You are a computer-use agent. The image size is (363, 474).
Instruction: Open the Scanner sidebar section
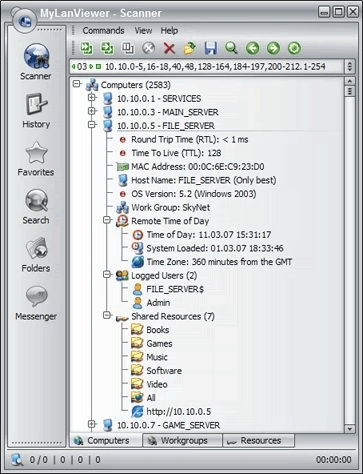36,62
